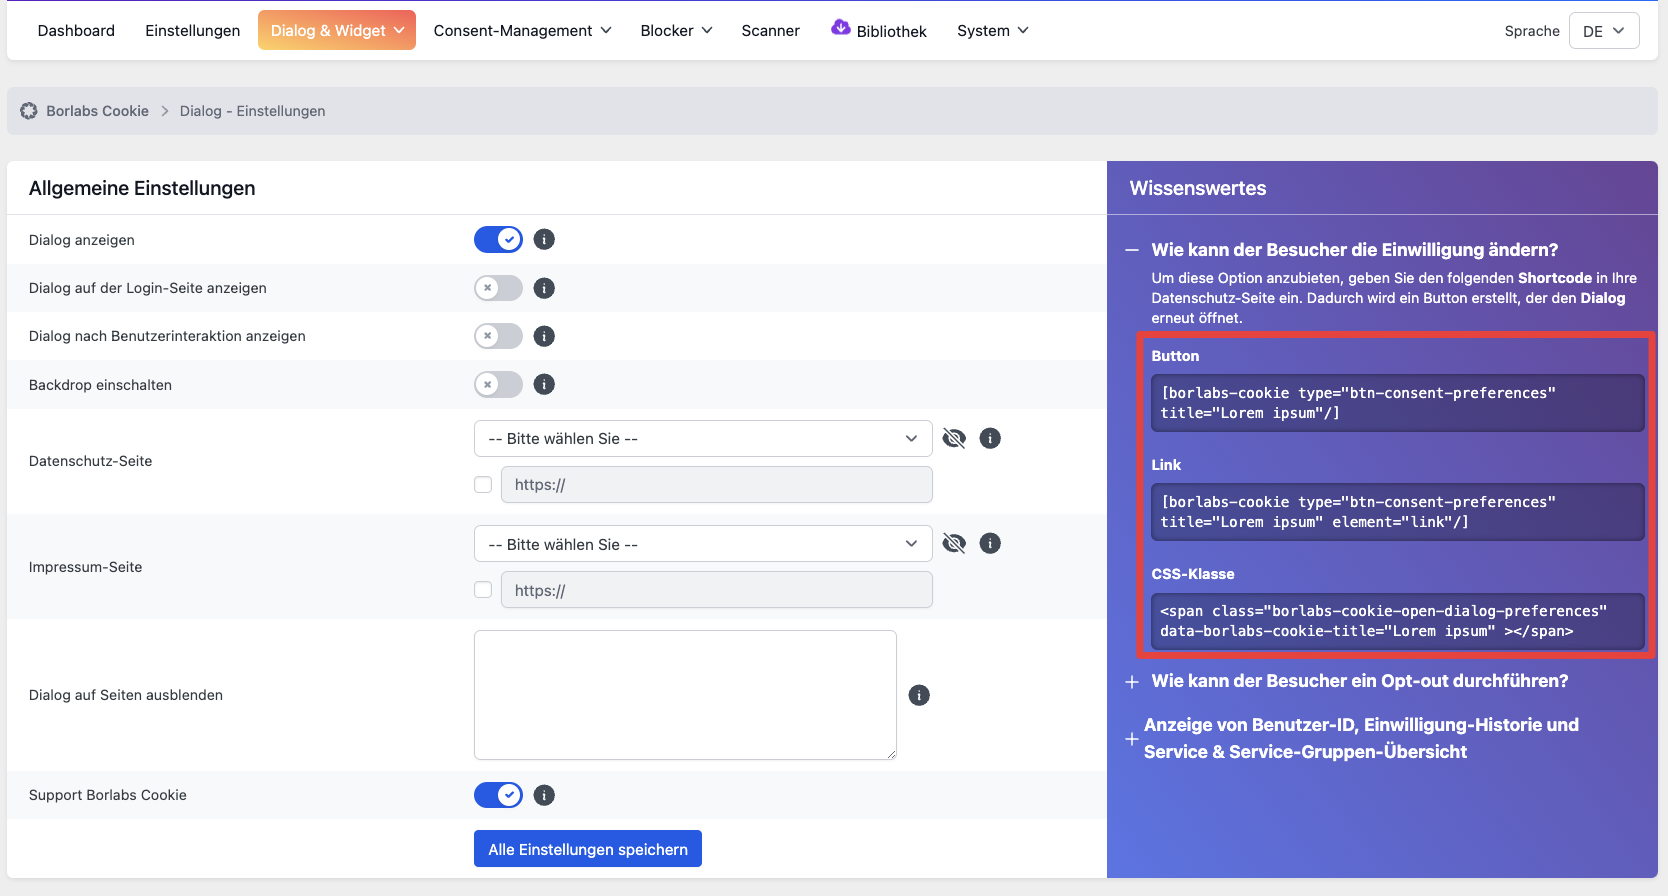Go to the Scanner menu item

pos(770,31)
